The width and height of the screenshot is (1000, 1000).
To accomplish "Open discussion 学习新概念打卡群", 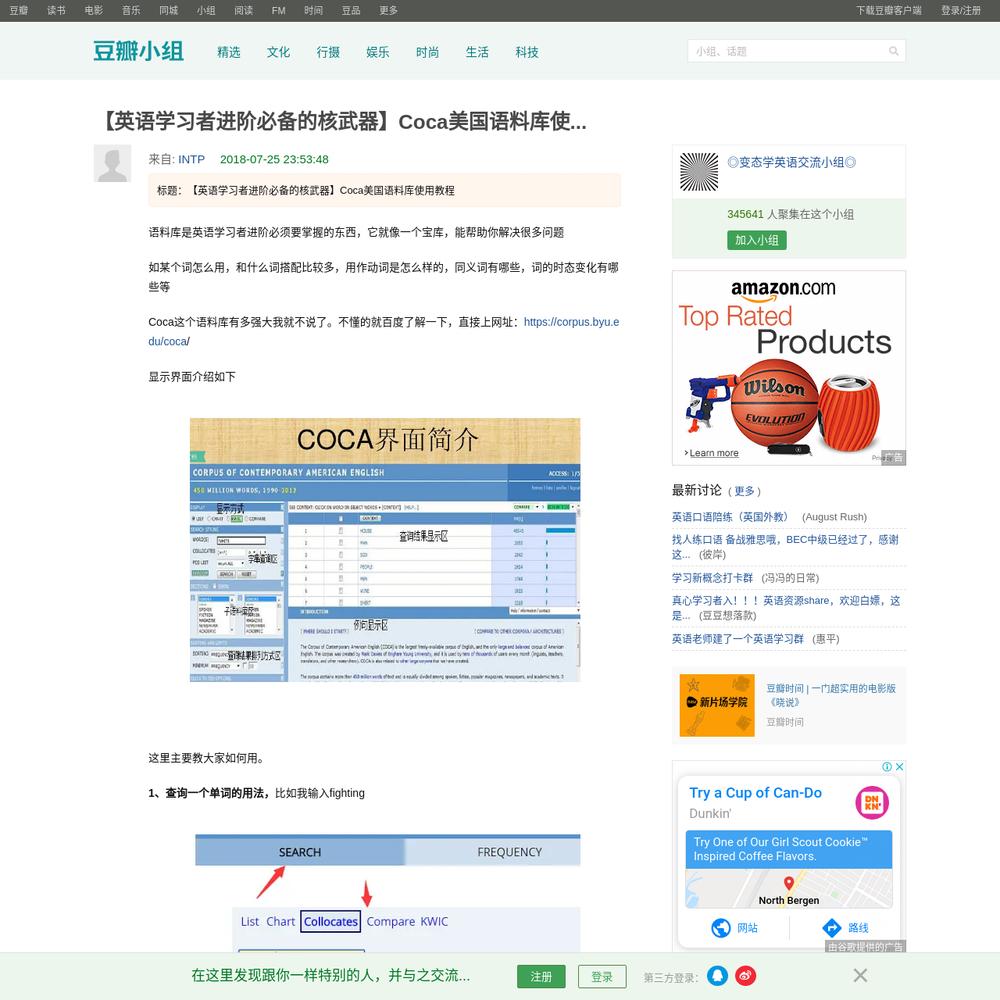I will 712,578.
